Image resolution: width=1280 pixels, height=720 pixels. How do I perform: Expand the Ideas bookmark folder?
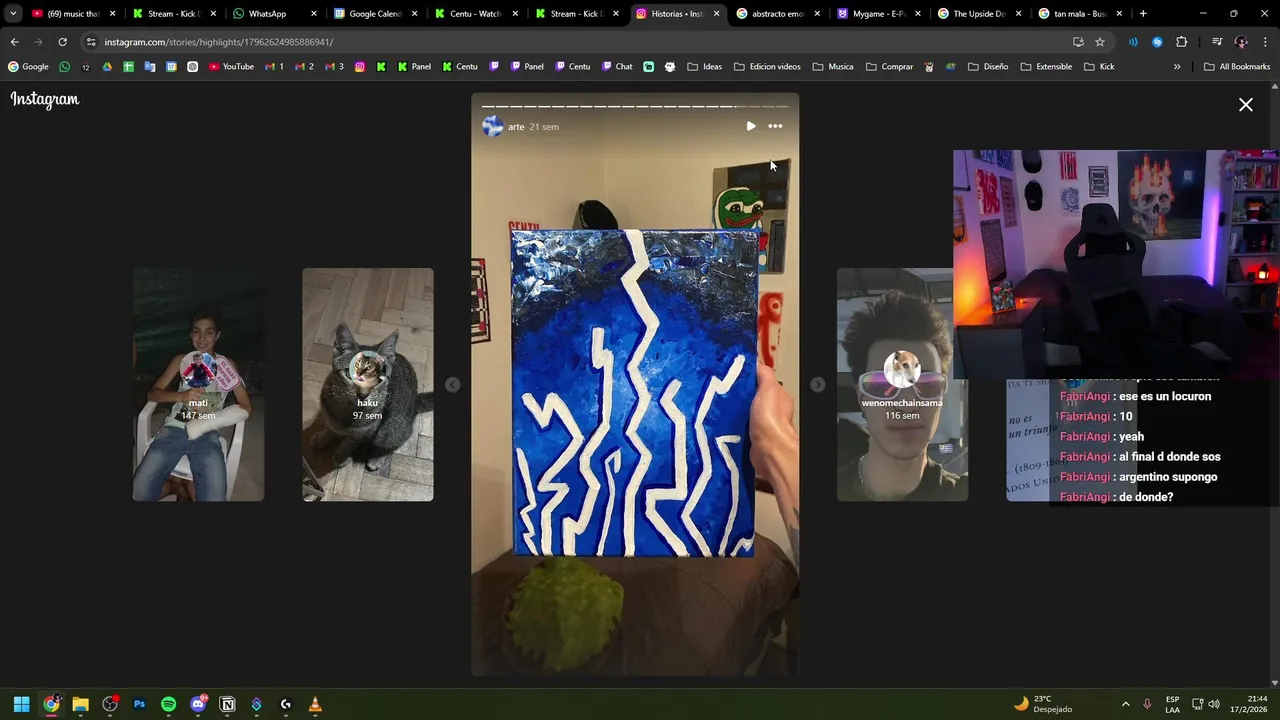tap(704, 67)
